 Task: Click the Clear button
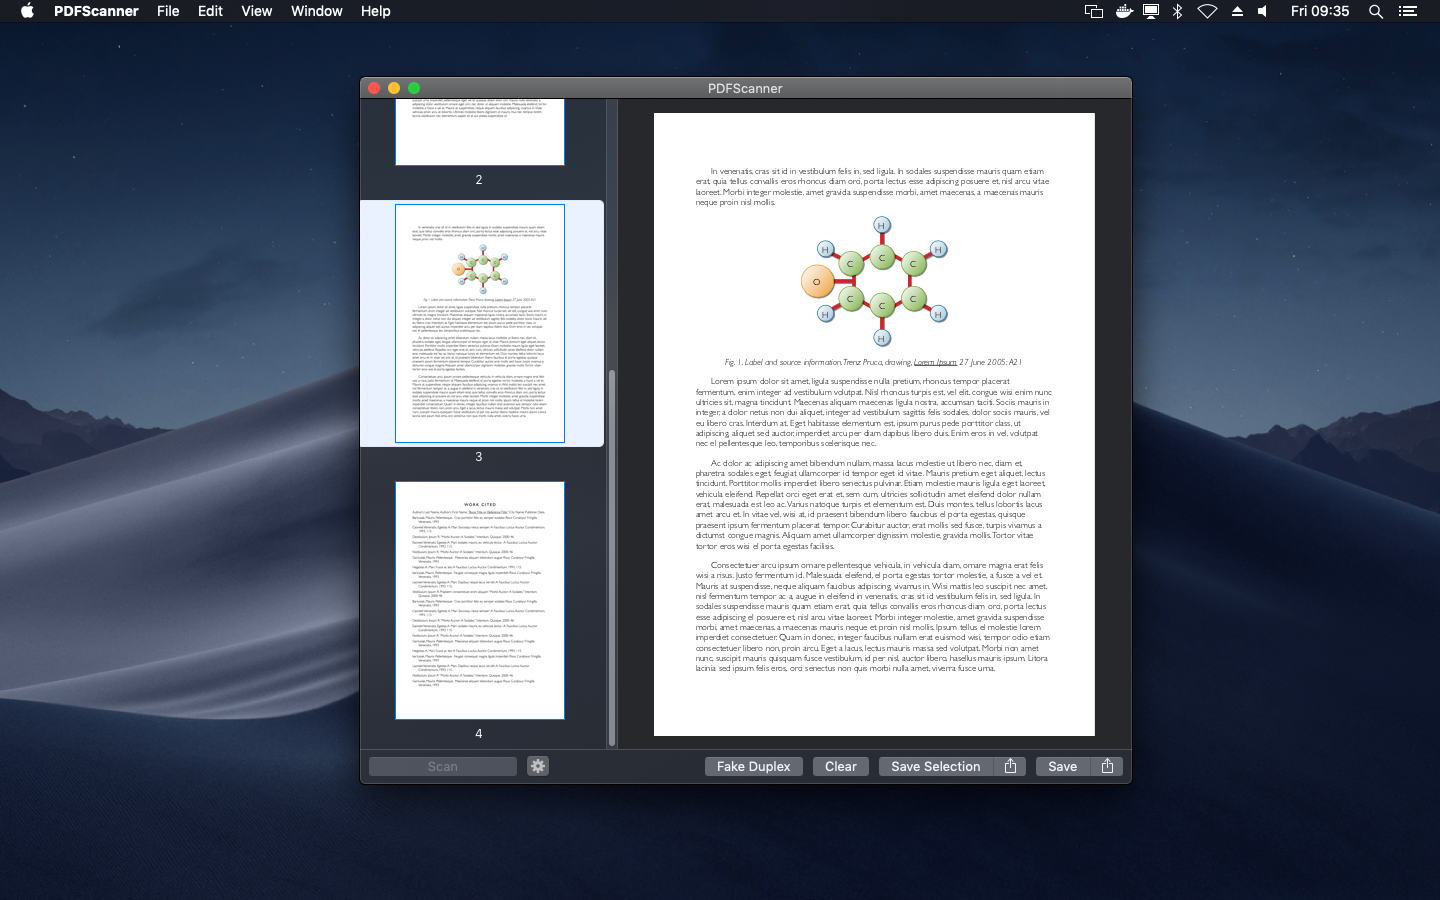click(840, 766)
